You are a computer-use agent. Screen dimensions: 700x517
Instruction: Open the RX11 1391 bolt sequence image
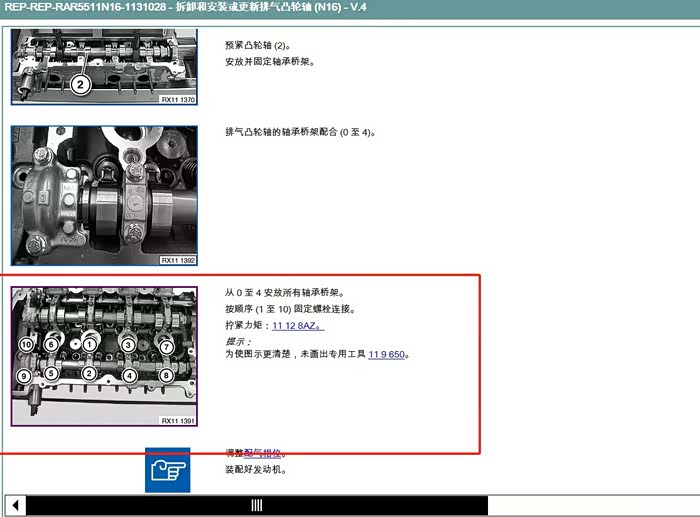tap(104, 356)
